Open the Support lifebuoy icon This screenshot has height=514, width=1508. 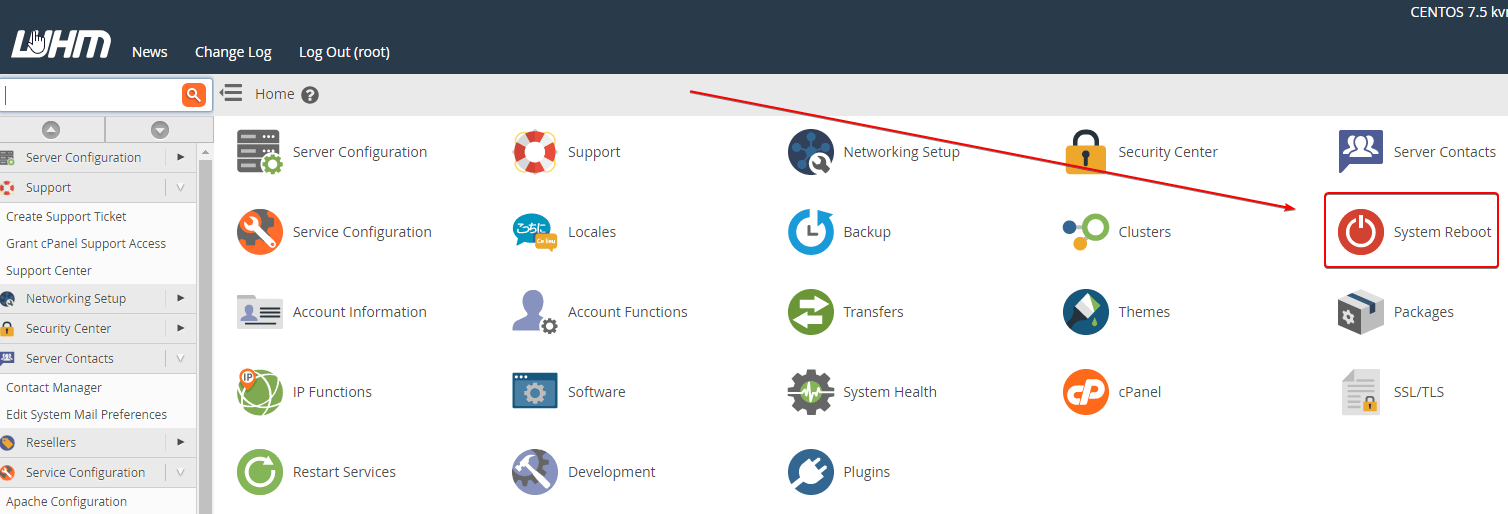pos(535,152)
